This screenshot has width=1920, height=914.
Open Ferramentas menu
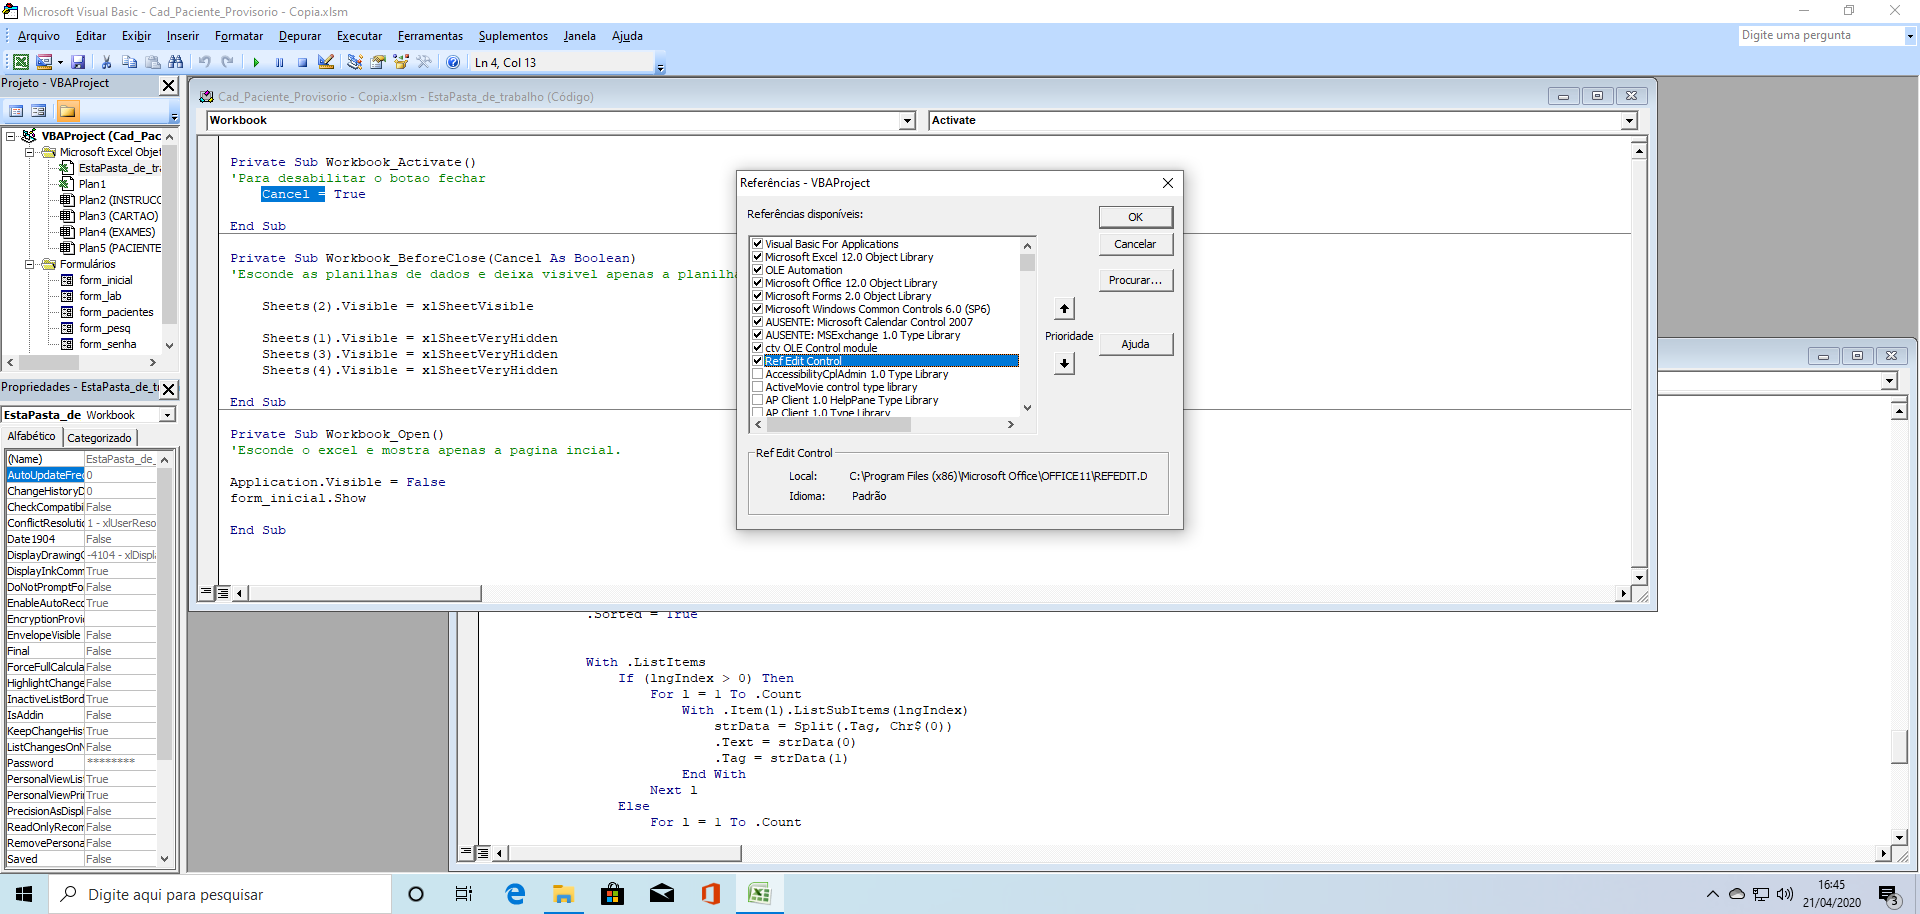(430, 36)
